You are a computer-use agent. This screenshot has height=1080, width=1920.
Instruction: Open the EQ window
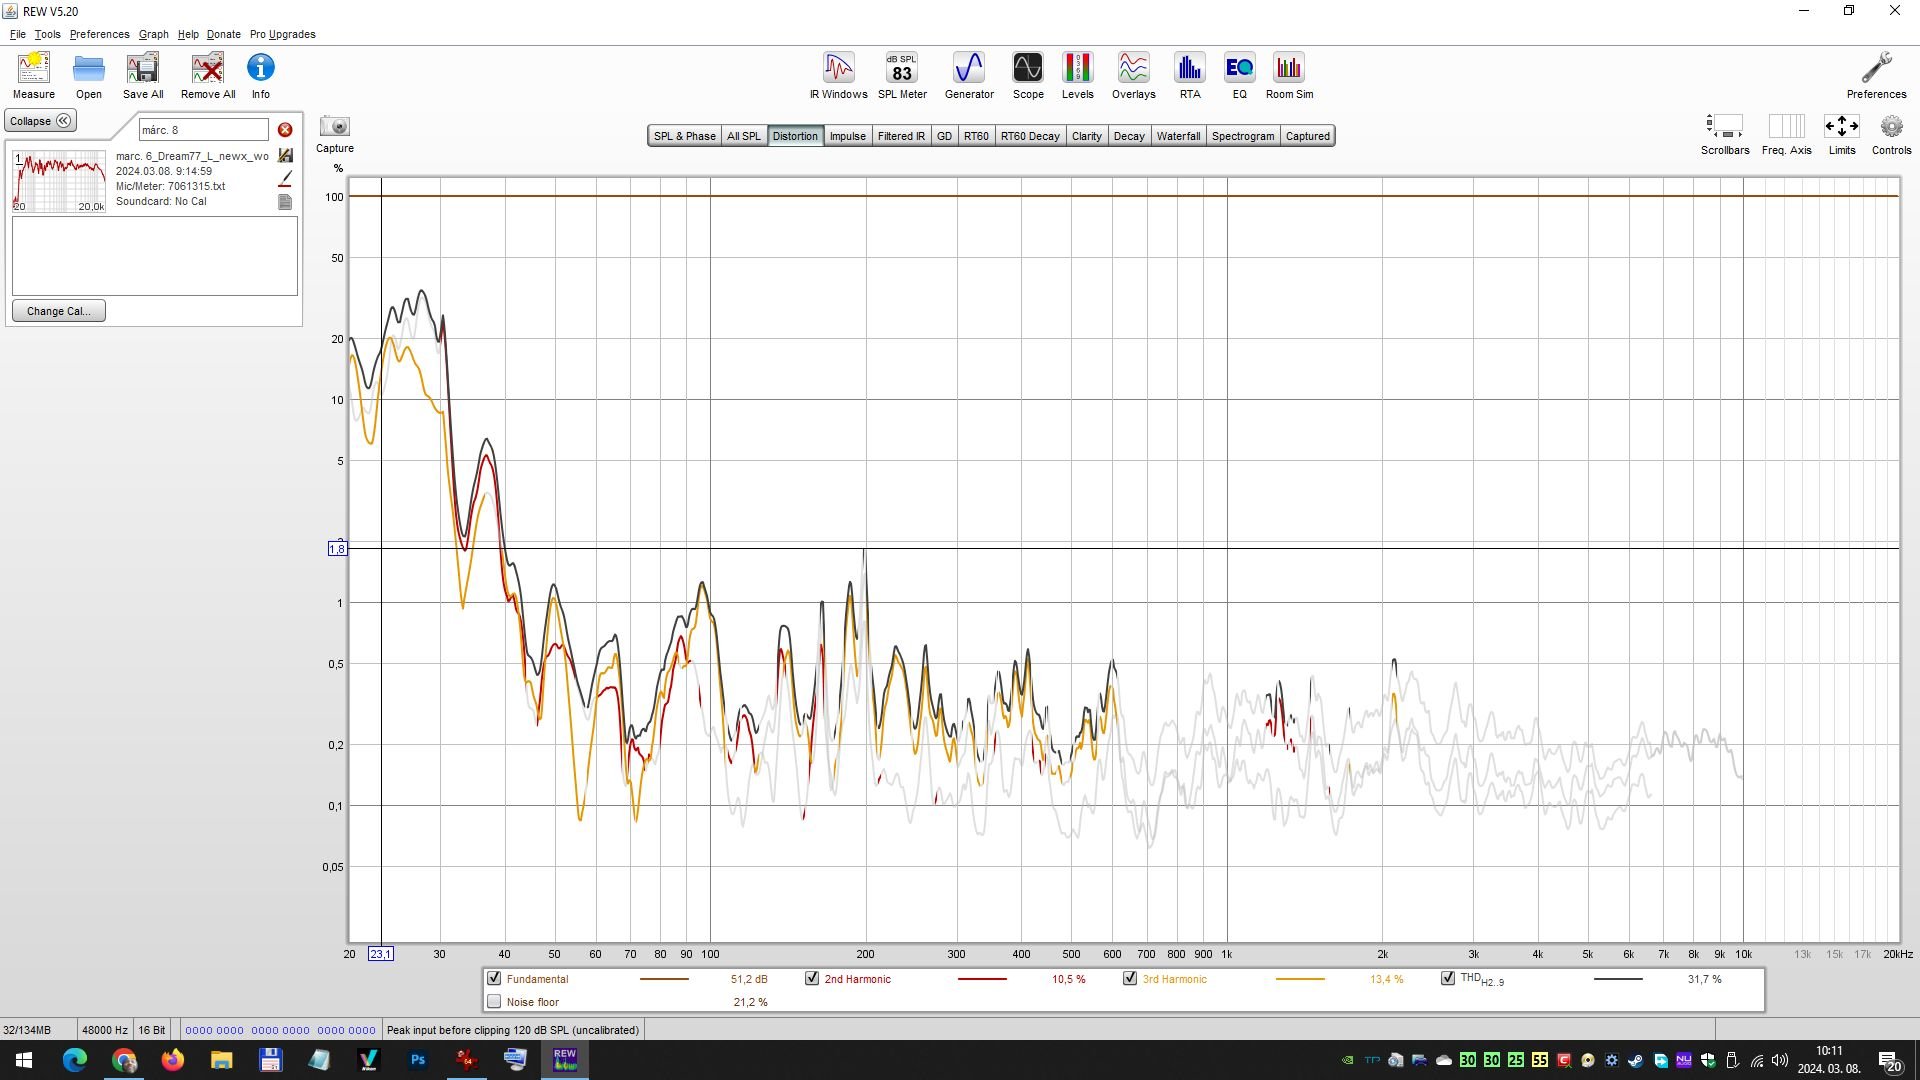point(1238,76)
